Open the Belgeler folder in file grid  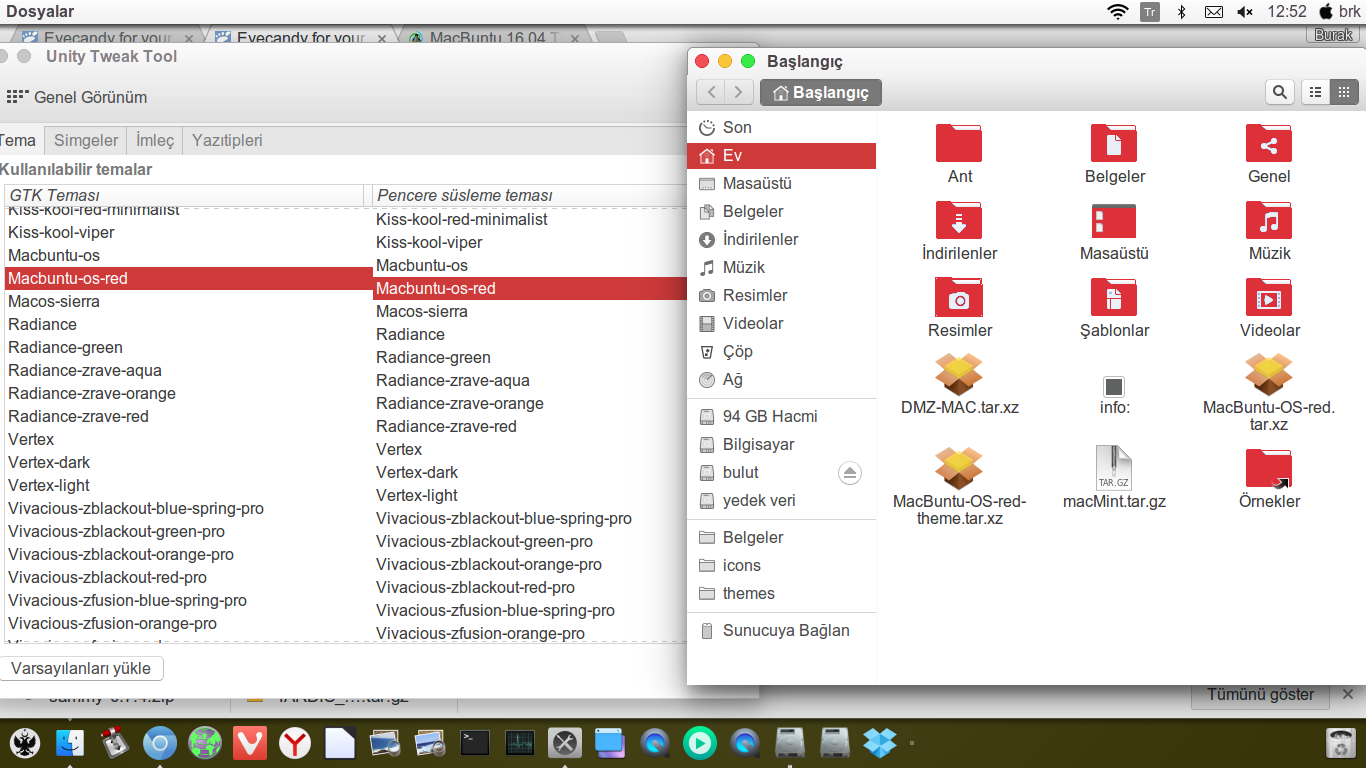point(1114,143)
